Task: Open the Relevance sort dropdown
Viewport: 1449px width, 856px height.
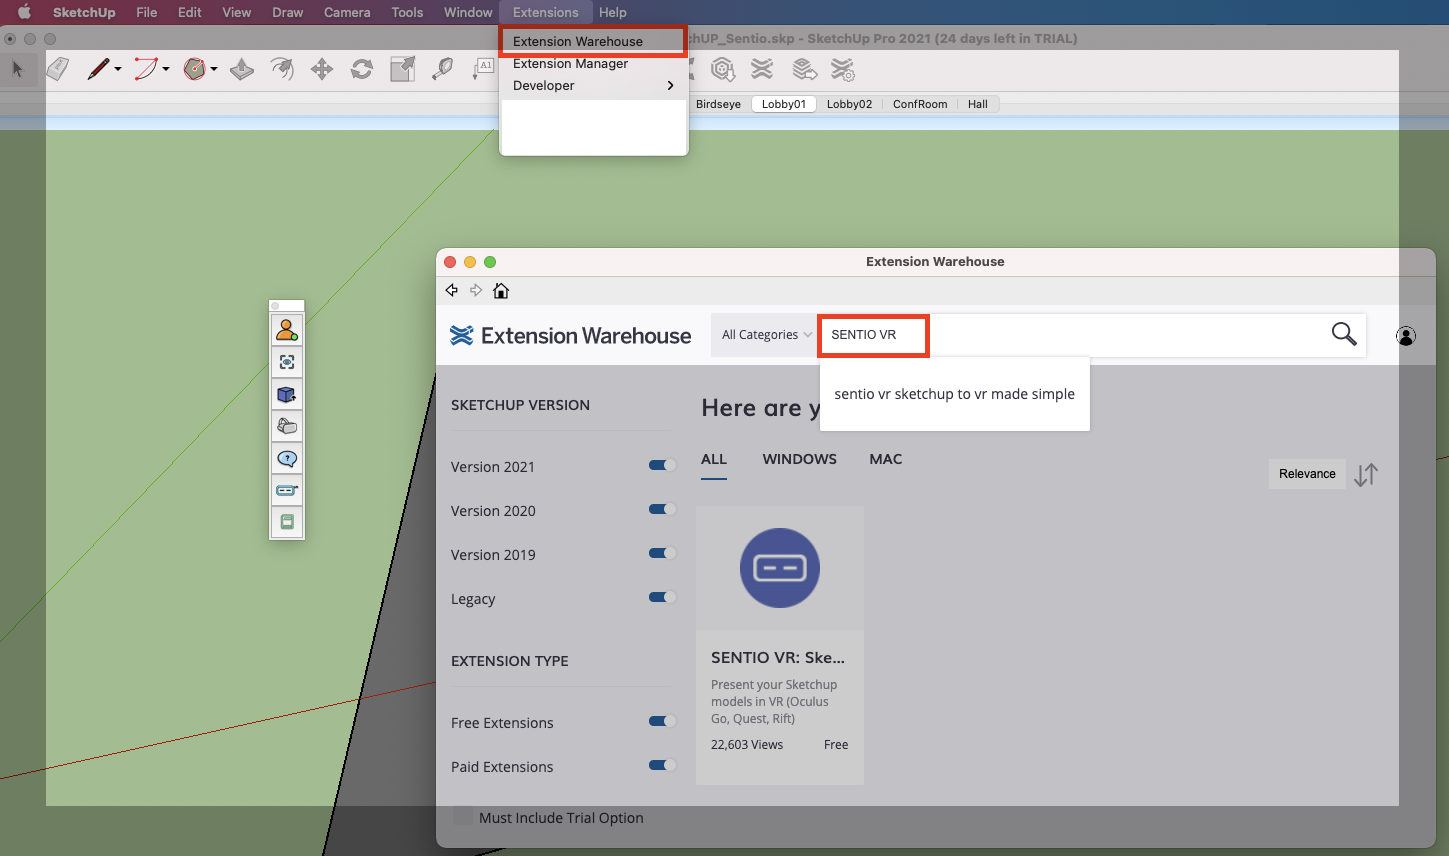Action: [1307, 474]
